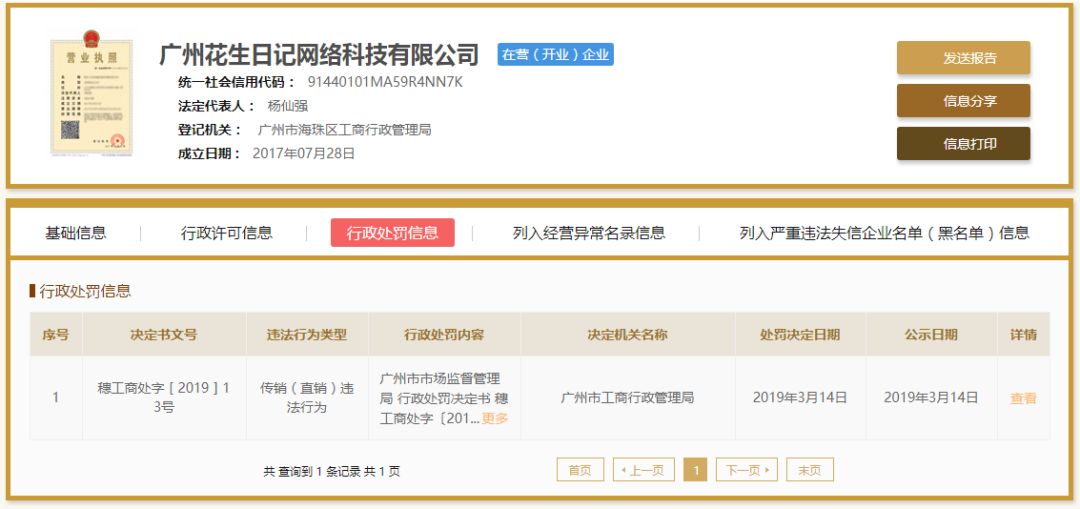Click 广州市工商行政管理局 decision authority cell
This screenshot has width=1080, height=509.
pos(627,397)
